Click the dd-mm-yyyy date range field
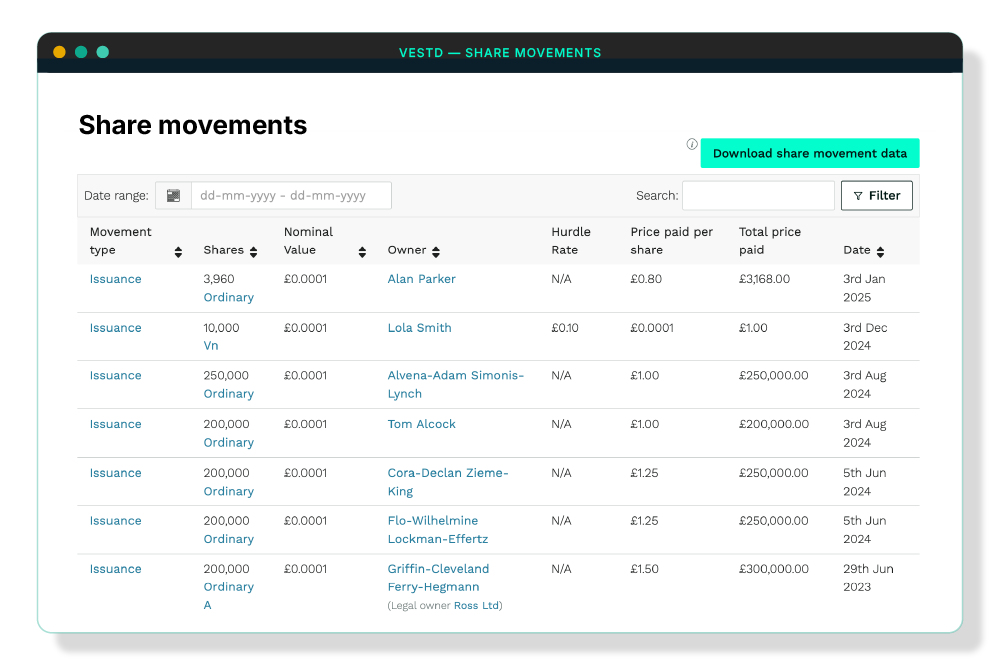The image size is (1000, 666). (291, 196)
